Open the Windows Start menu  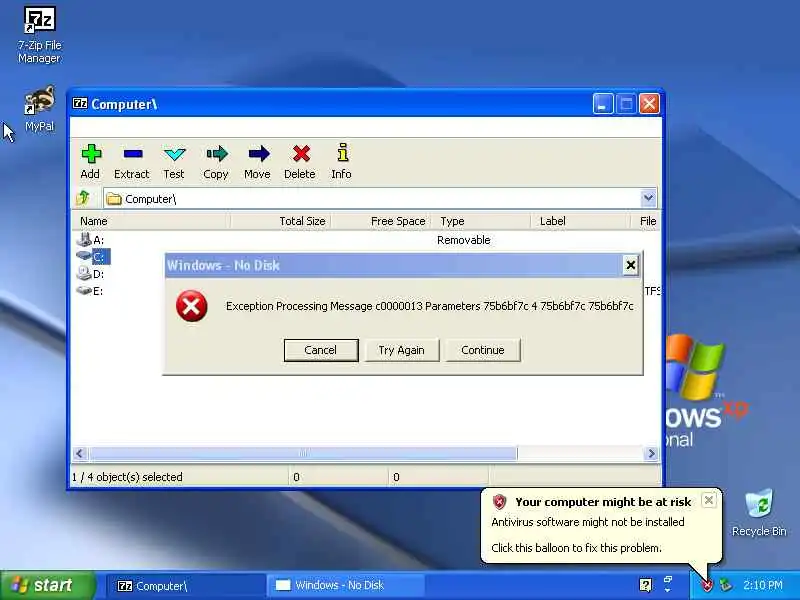(x=47, y=585)
